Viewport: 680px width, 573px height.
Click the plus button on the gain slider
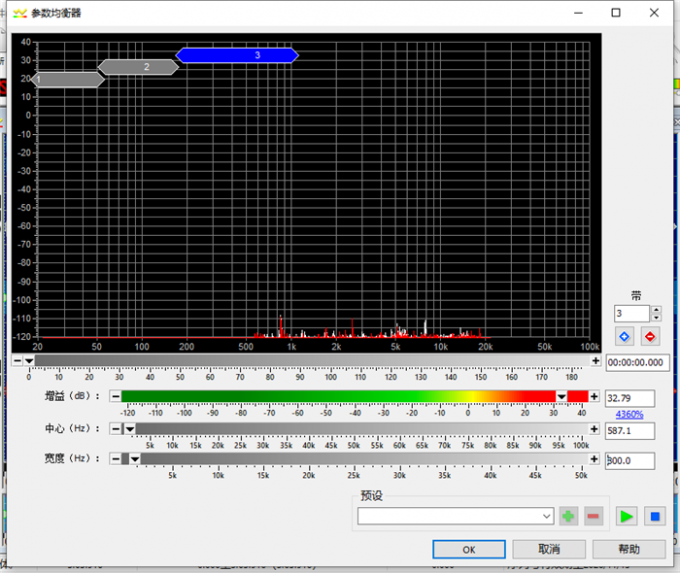pyautogui.click(x=595, y=397)
